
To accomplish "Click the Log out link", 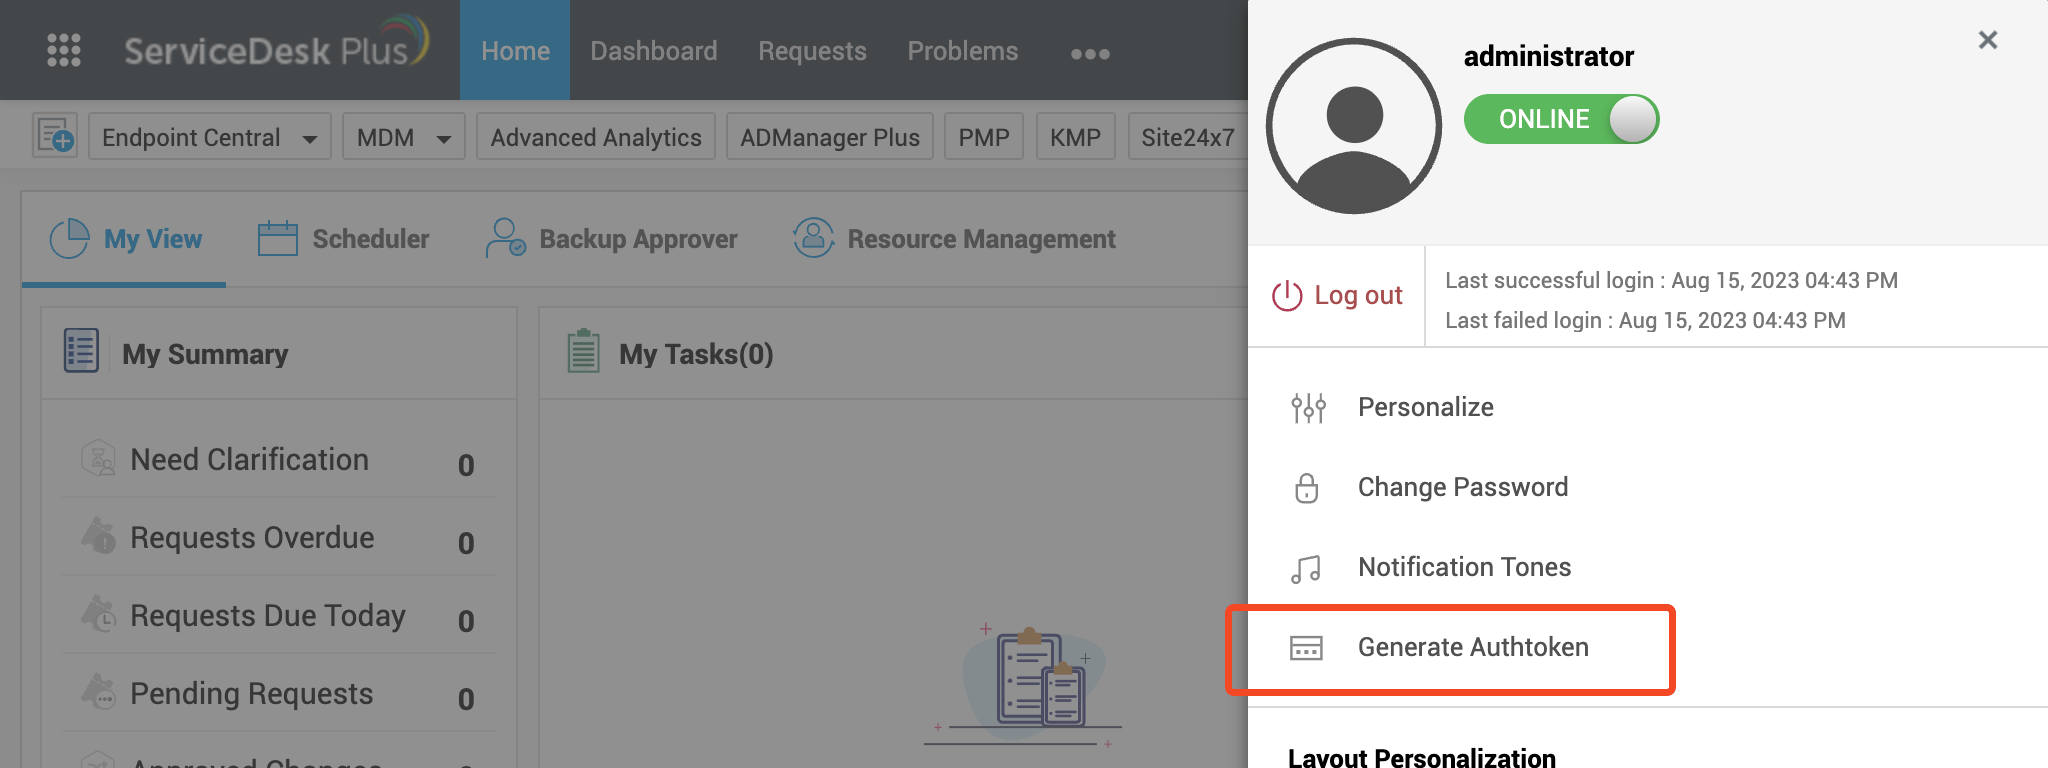I will [1358, 295].
